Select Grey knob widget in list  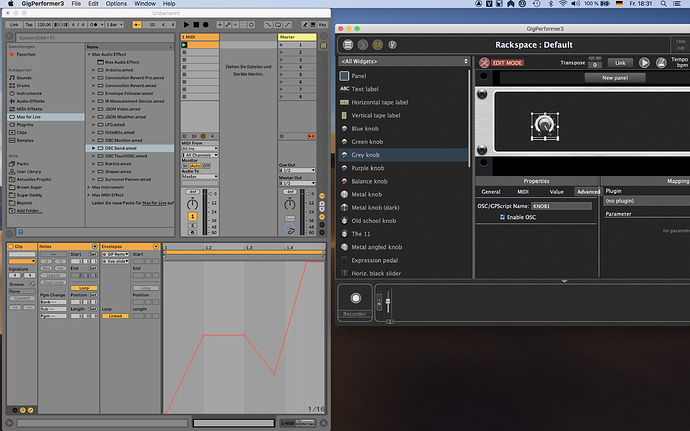tap(404, 155)
